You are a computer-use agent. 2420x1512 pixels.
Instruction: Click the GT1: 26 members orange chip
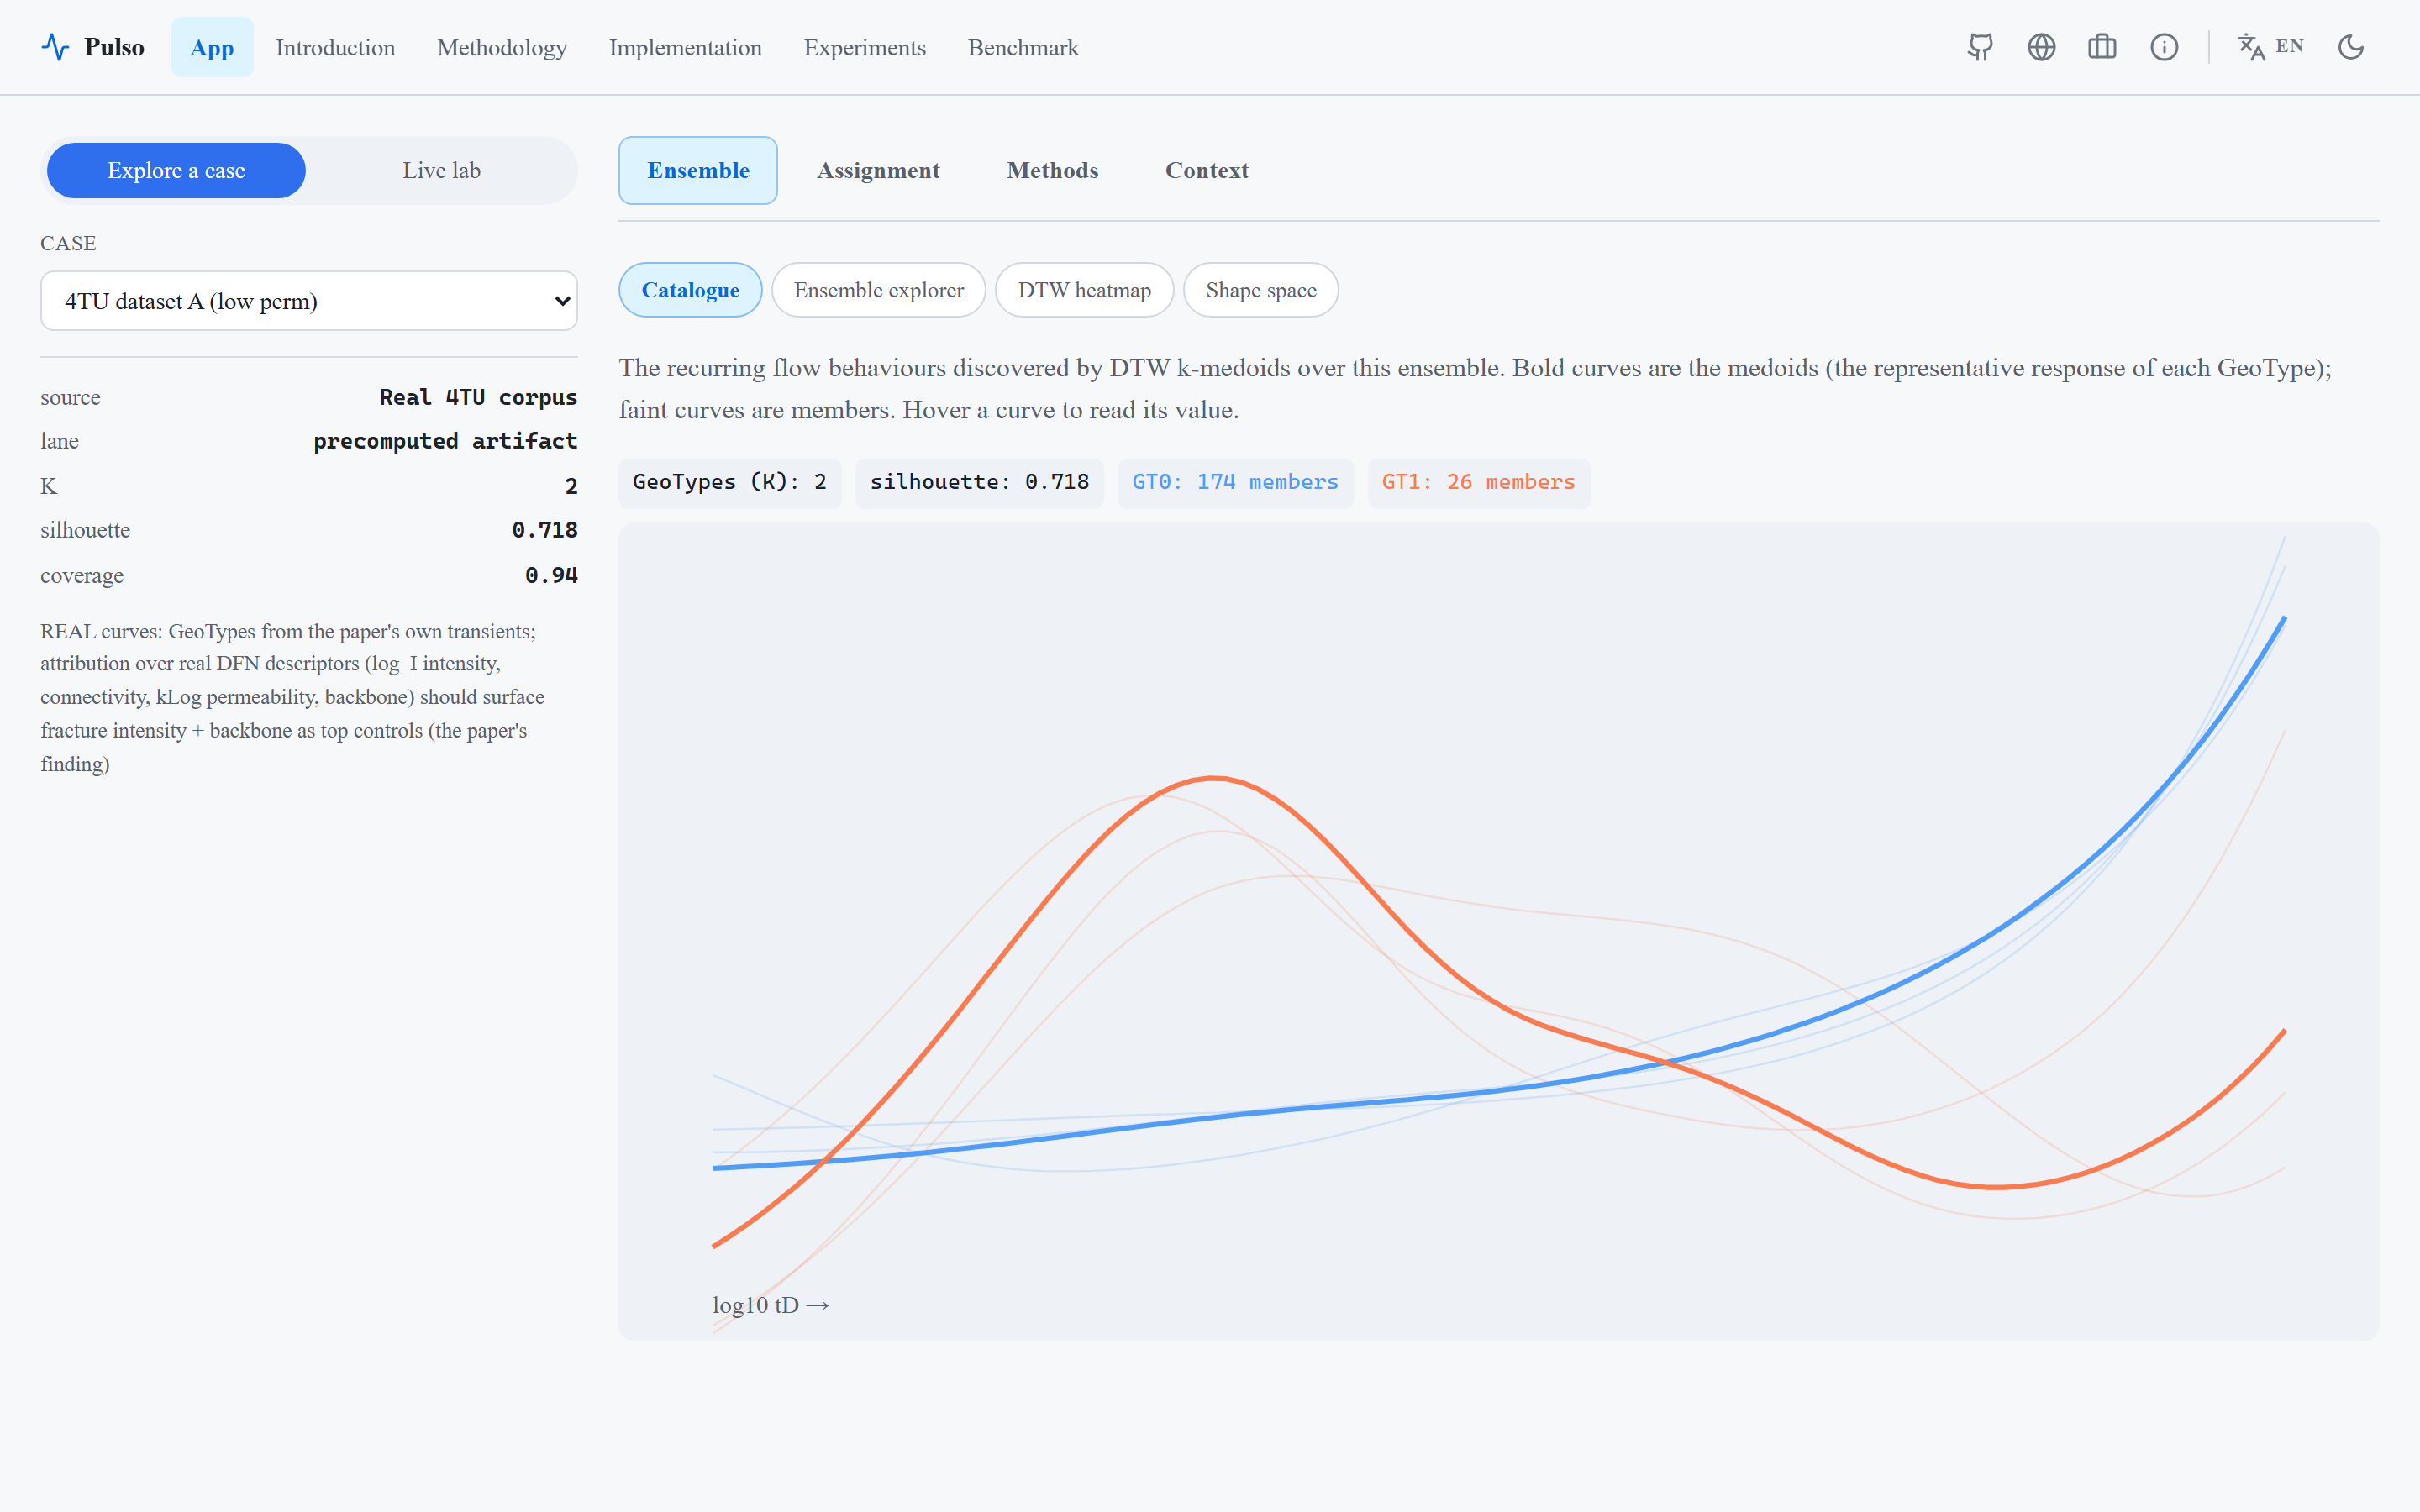tap(1478, 483)
